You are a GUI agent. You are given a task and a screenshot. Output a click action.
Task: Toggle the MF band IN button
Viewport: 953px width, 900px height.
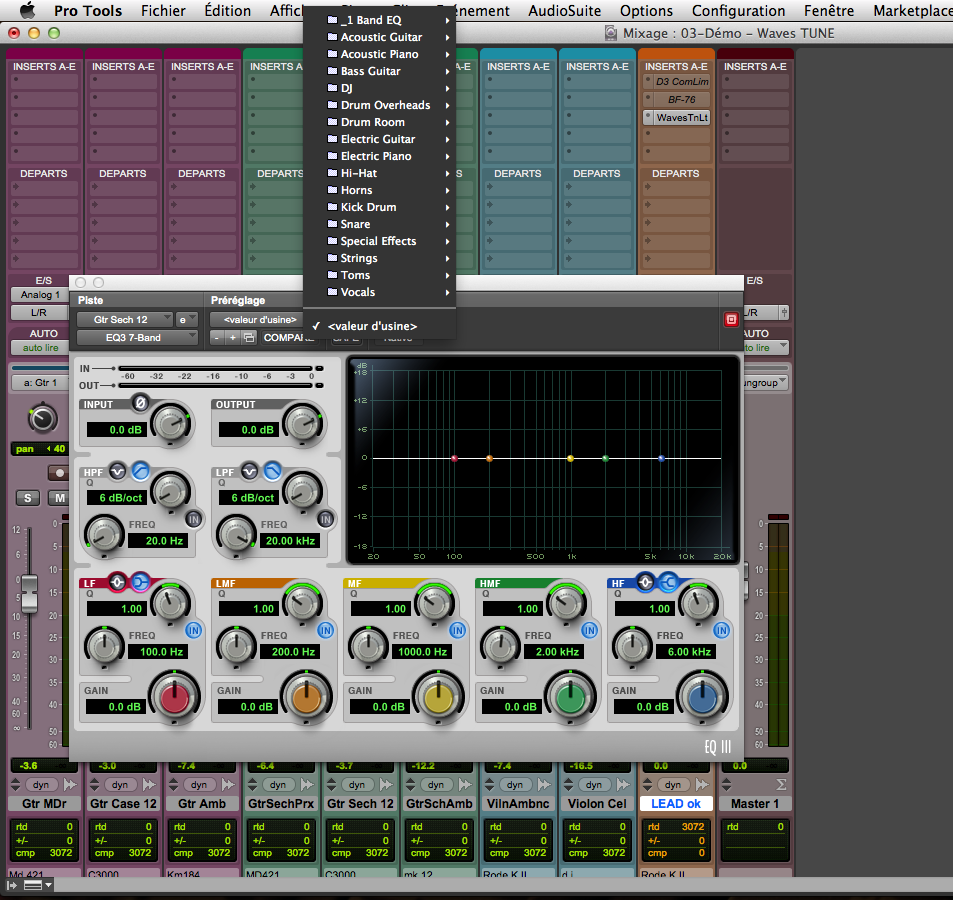[x=457, y=630]
